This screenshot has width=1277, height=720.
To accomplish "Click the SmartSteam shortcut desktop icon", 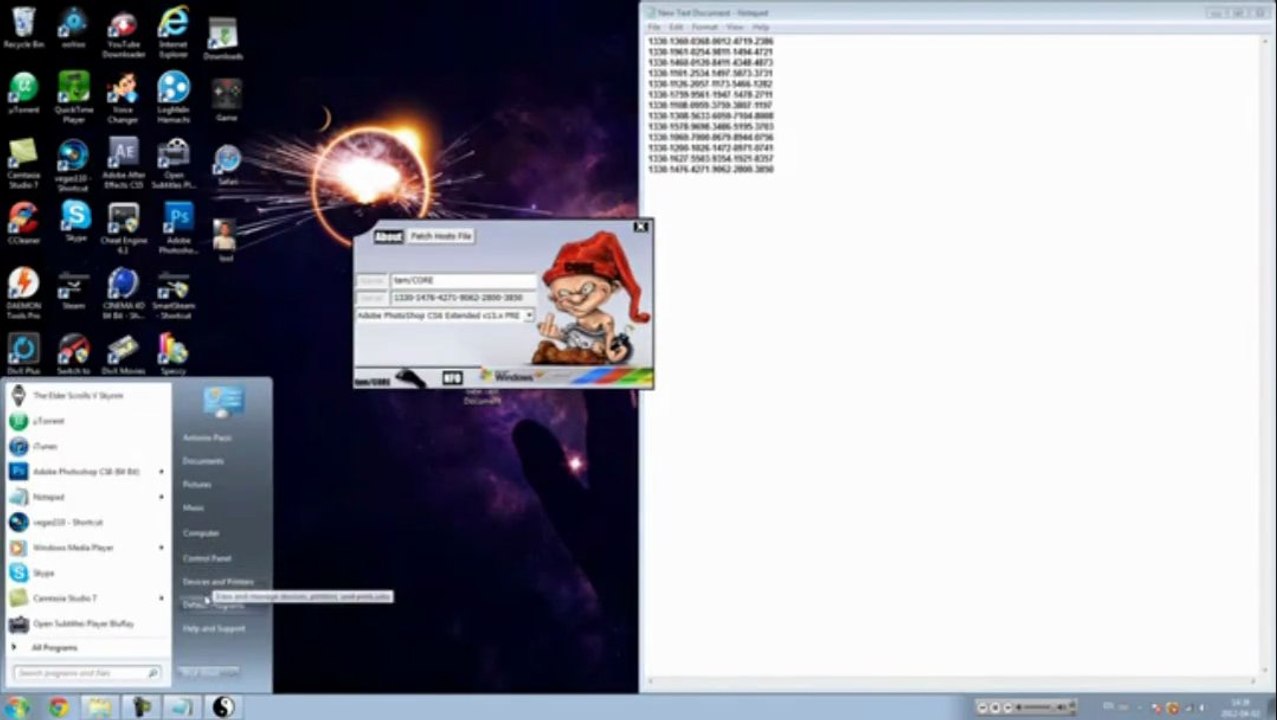I will point(173,292).
